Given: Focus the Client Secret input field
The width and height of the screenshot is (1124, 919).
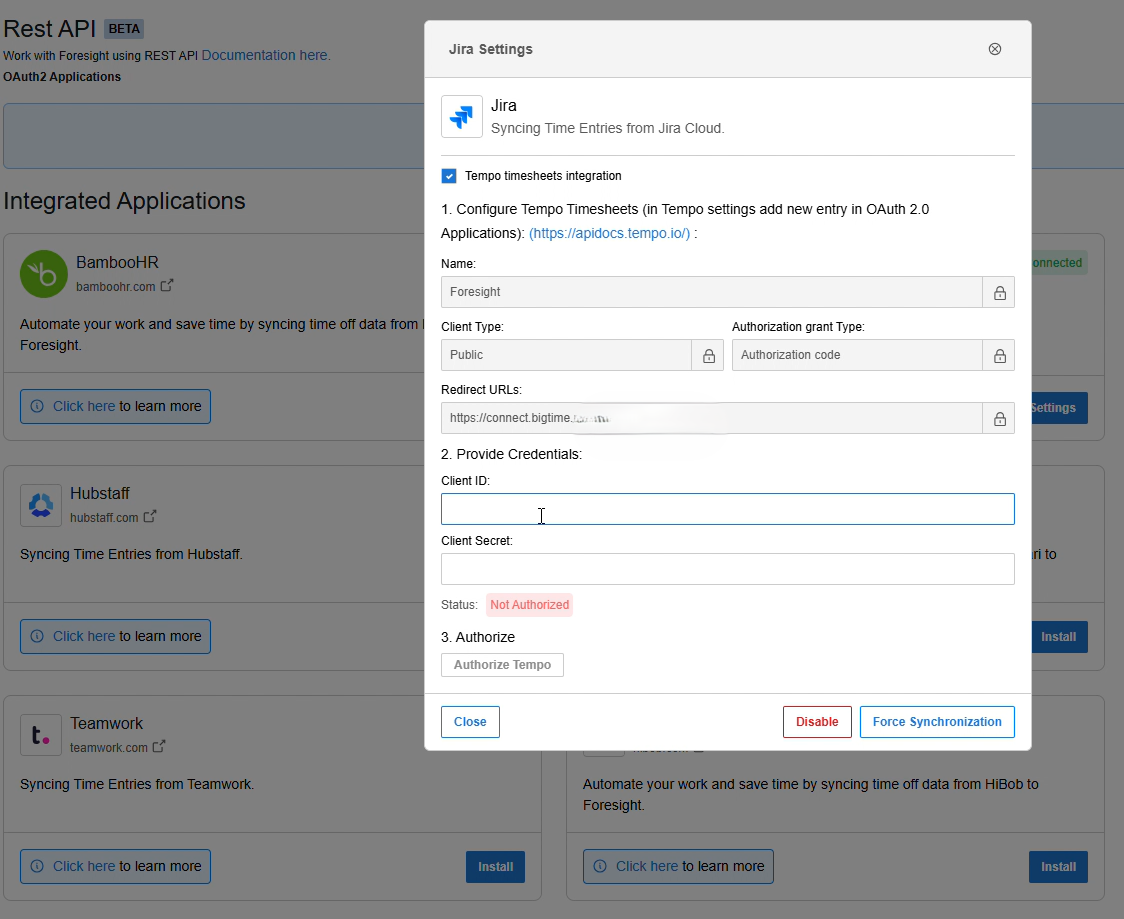Looking at the screenshot, I should click(x=728, y=569).
